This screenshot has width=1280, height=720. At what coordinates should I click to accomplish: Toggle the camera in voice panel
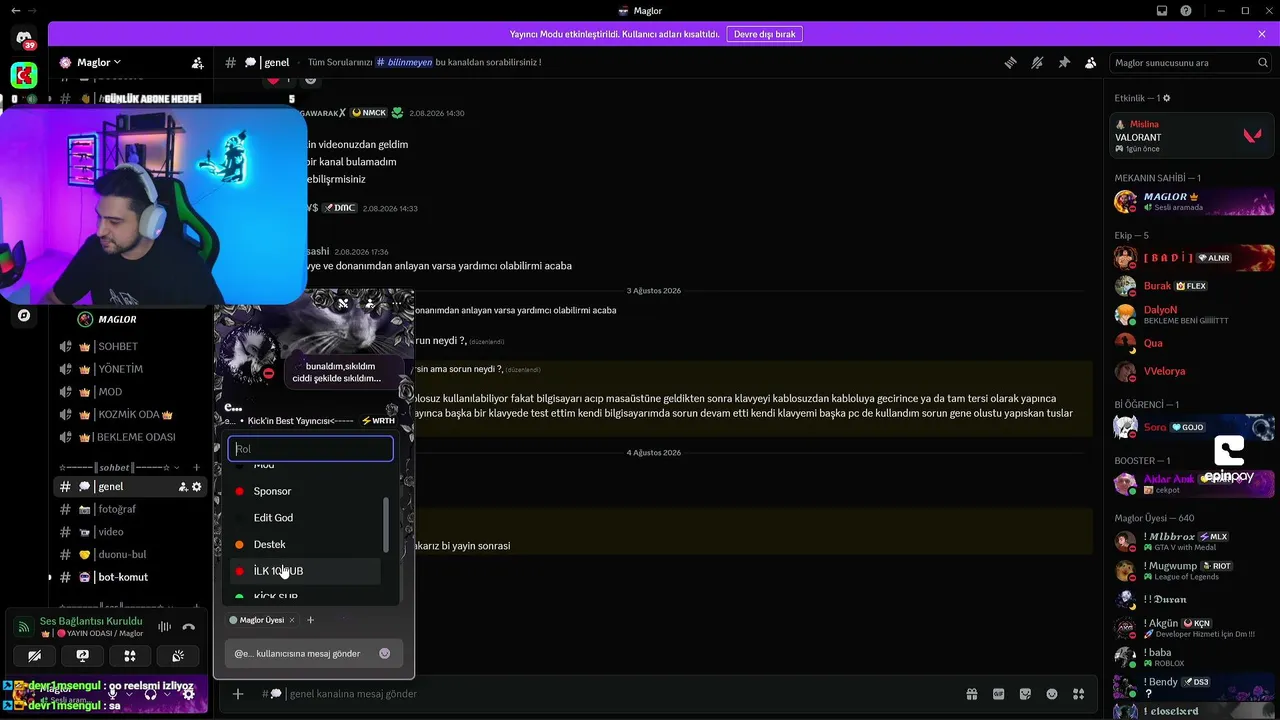[34, 656]
